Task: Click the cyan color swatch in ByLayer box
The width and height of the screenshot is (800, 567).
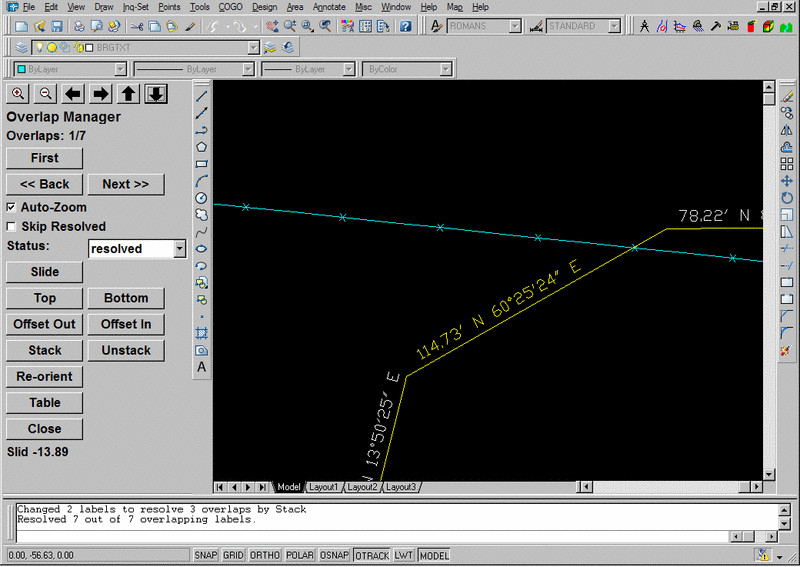Action: pyautogui.click(x=21, y=69)
